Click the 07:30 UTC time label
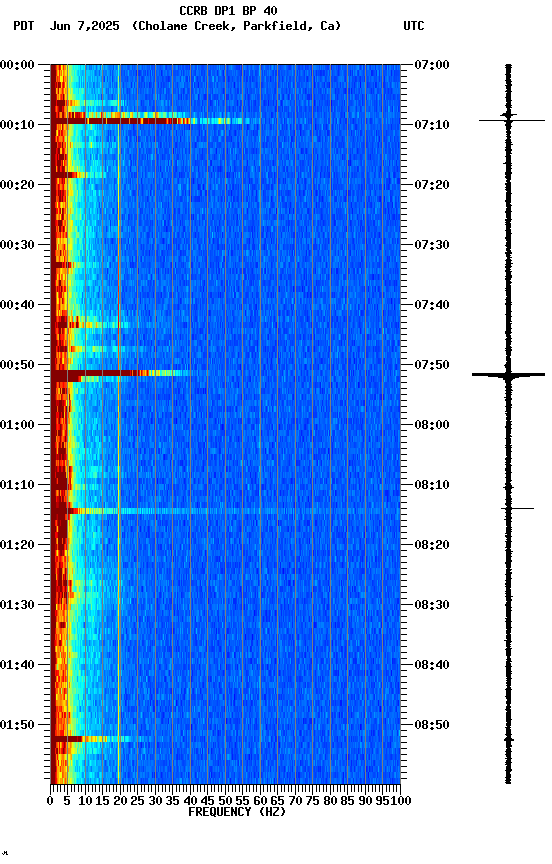 (x=432, y=245)
